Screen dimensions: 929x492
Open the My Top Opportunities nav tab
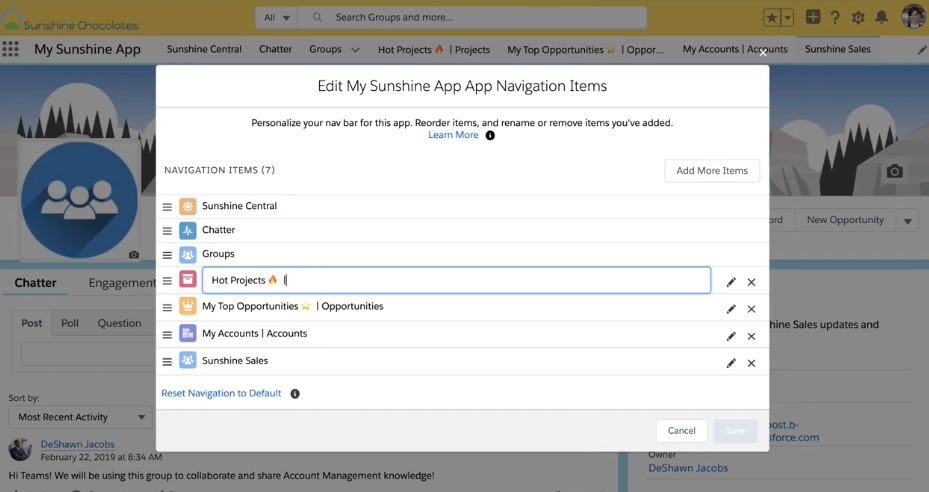(x=585, y=50)
